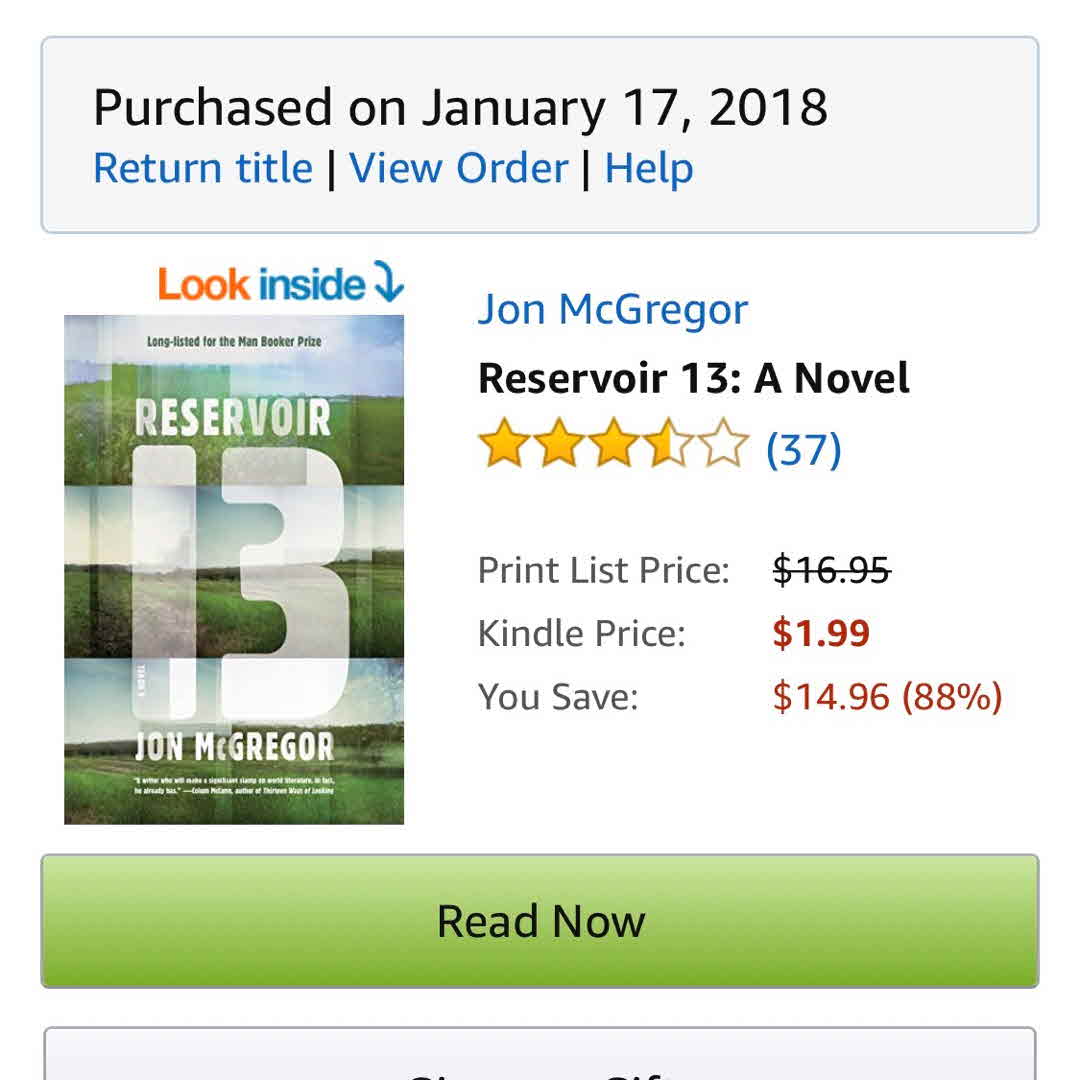1080x1080 pixels.
Task: Click the Purchased on January 17, 2018 text
Action: 460,107
